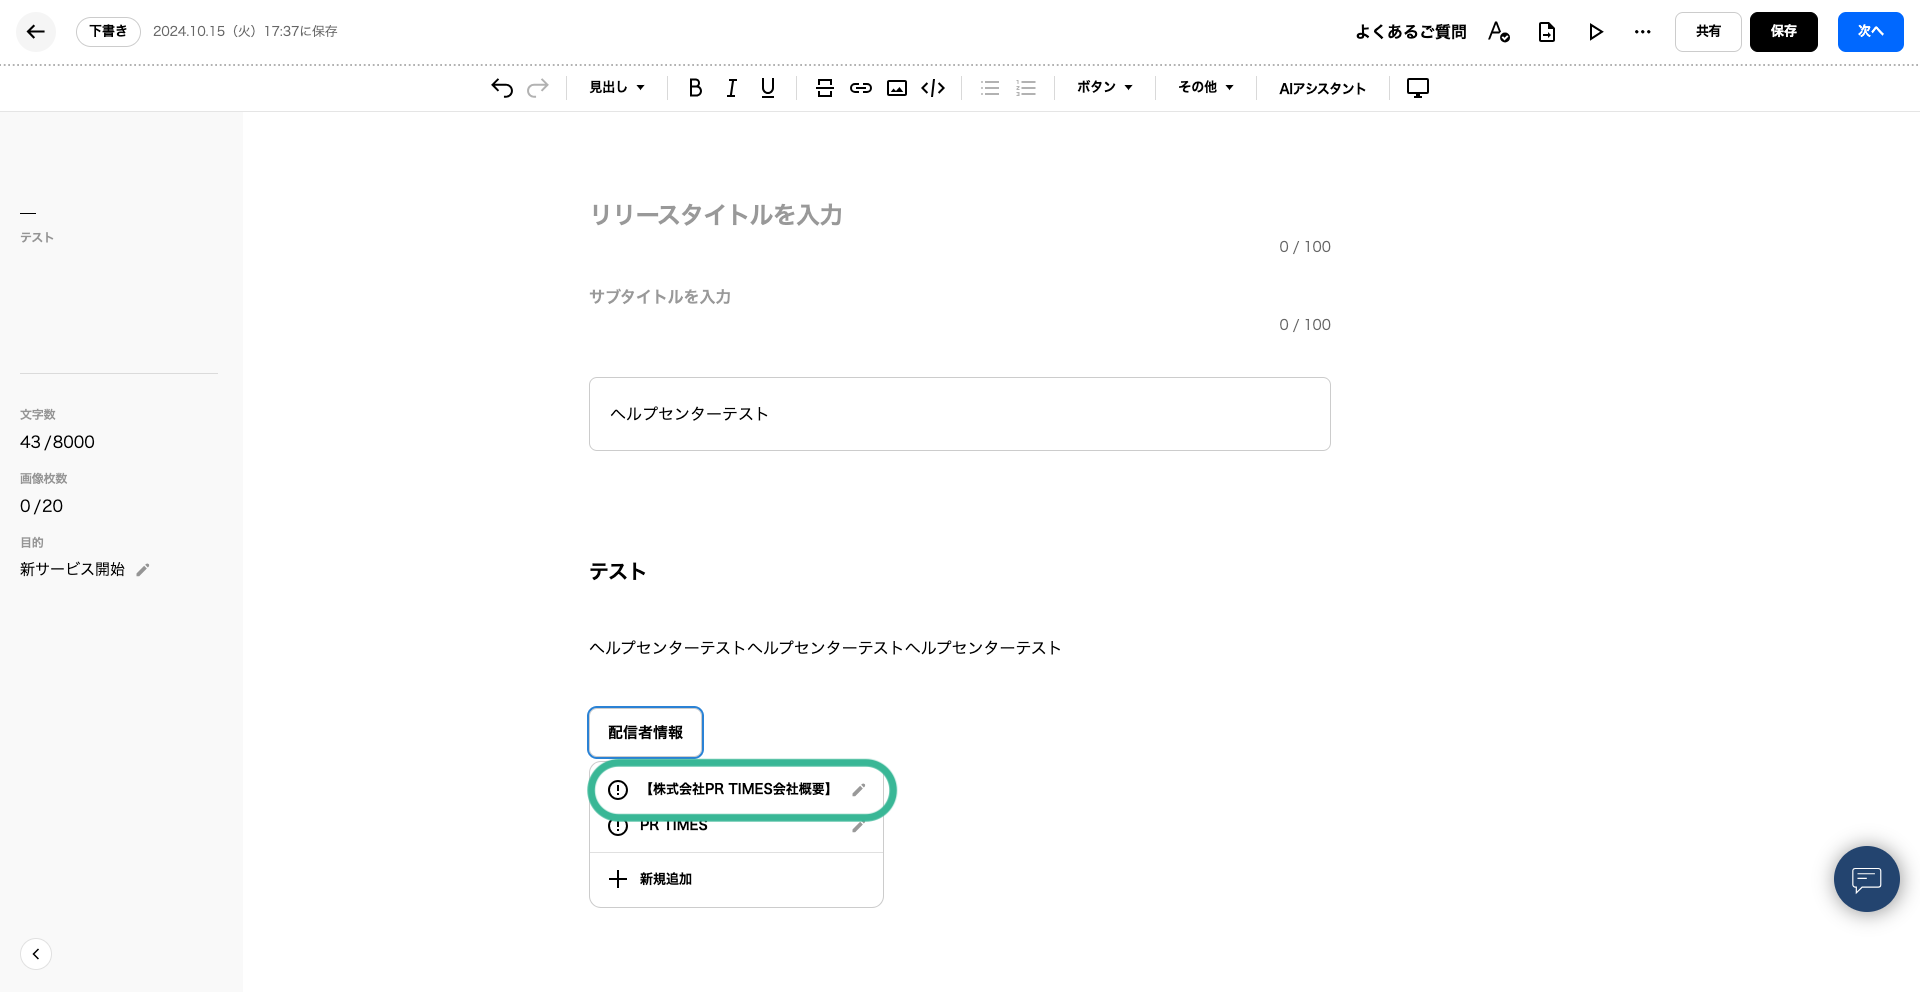This screenshot has width=1920, height=992.
Task: Click the play preview icon
Action: coord(1595,32)
